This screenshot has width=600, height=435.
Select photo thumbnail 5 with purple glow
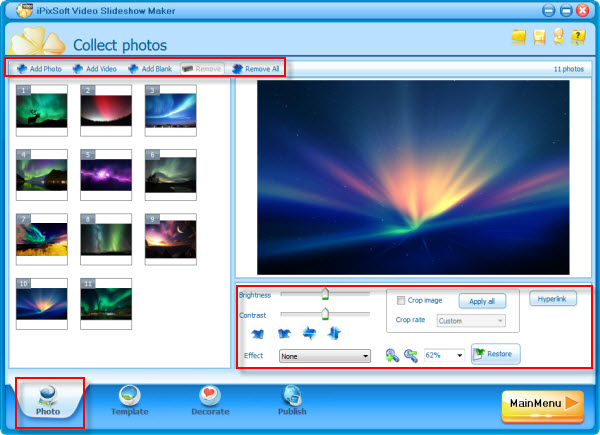(106, 175)
